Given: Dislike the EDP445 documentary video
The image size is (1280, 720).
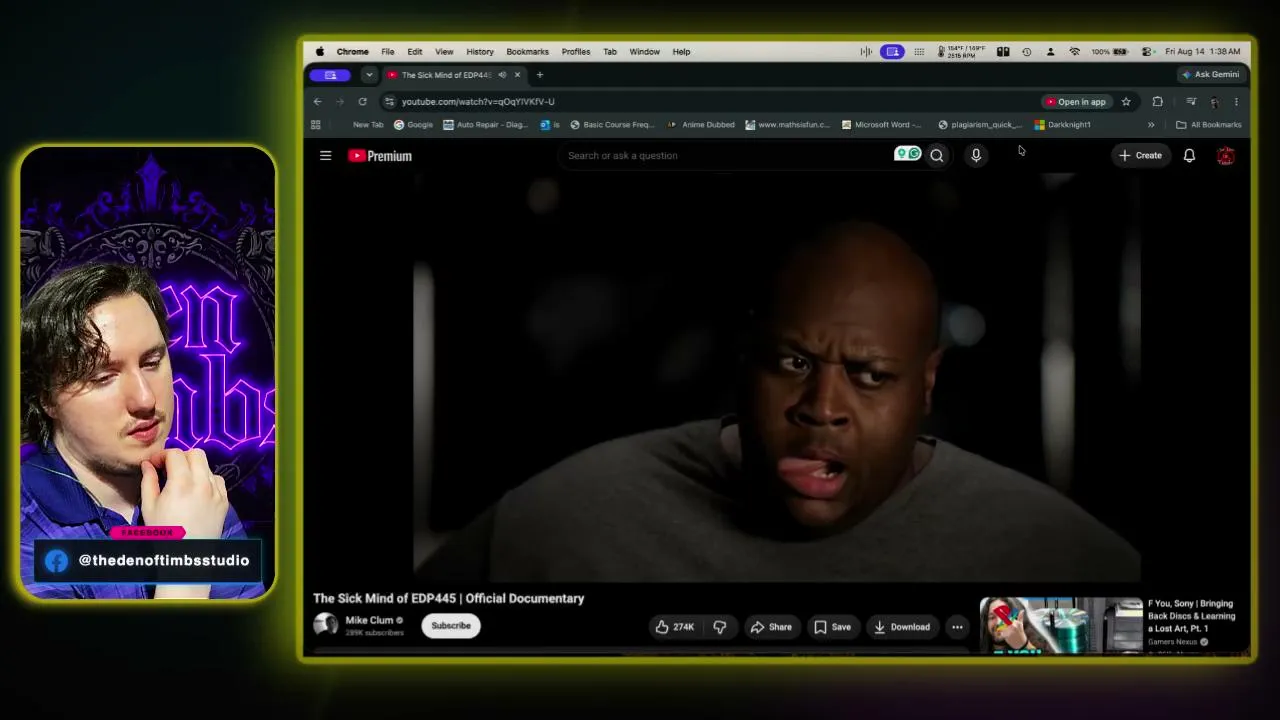Looking at the screenshot, I should pyautogui.click(x=719, y=627).
